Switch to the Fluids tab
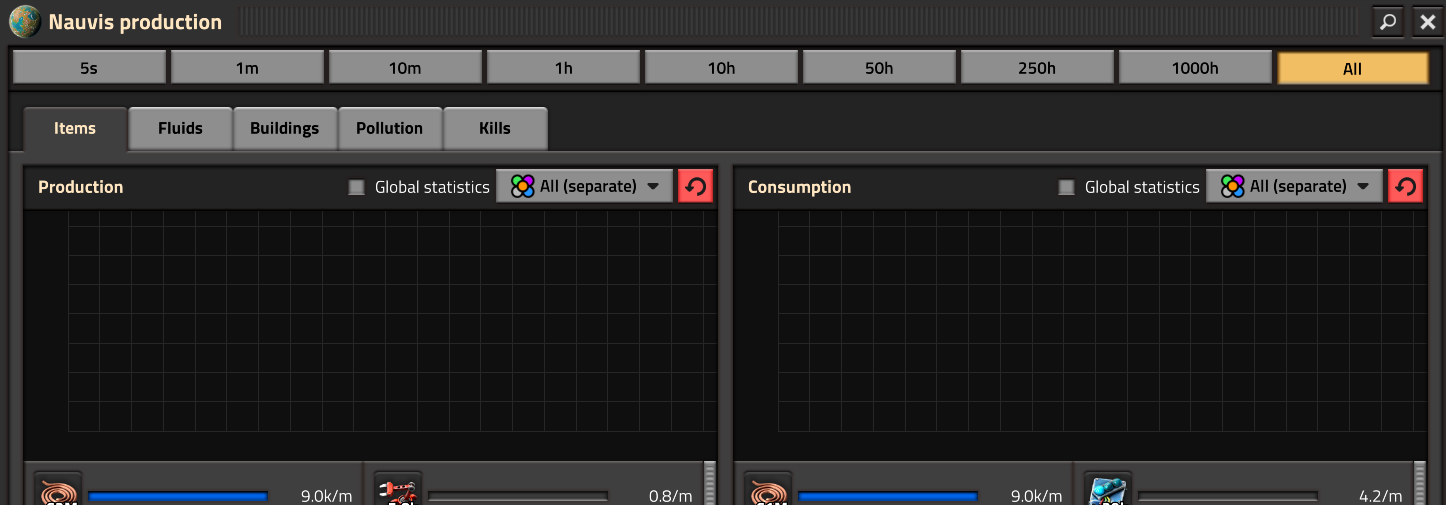The height and width of the screenshot is (505, 1446). tap(180, 128)
